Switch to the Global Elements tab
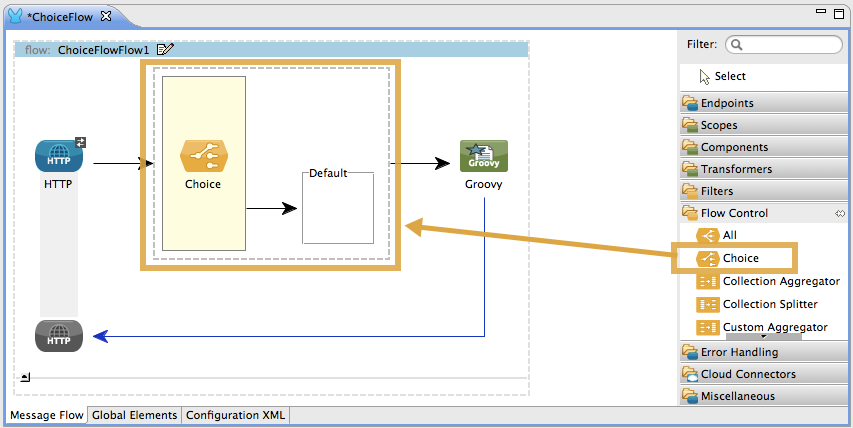Viewport: 853px width, 428px height. pyautogui.click(x=134, y=415)
